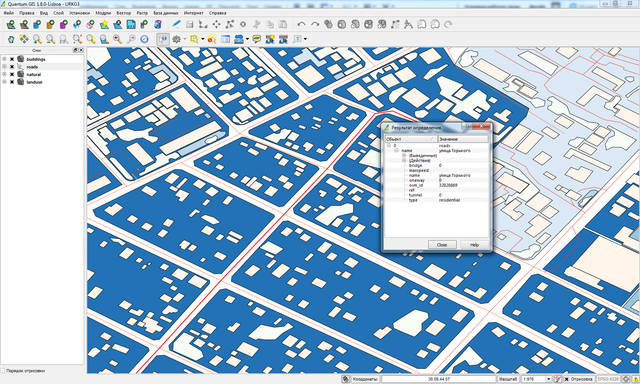Click the blue Refresh map icon

point(144,39)
